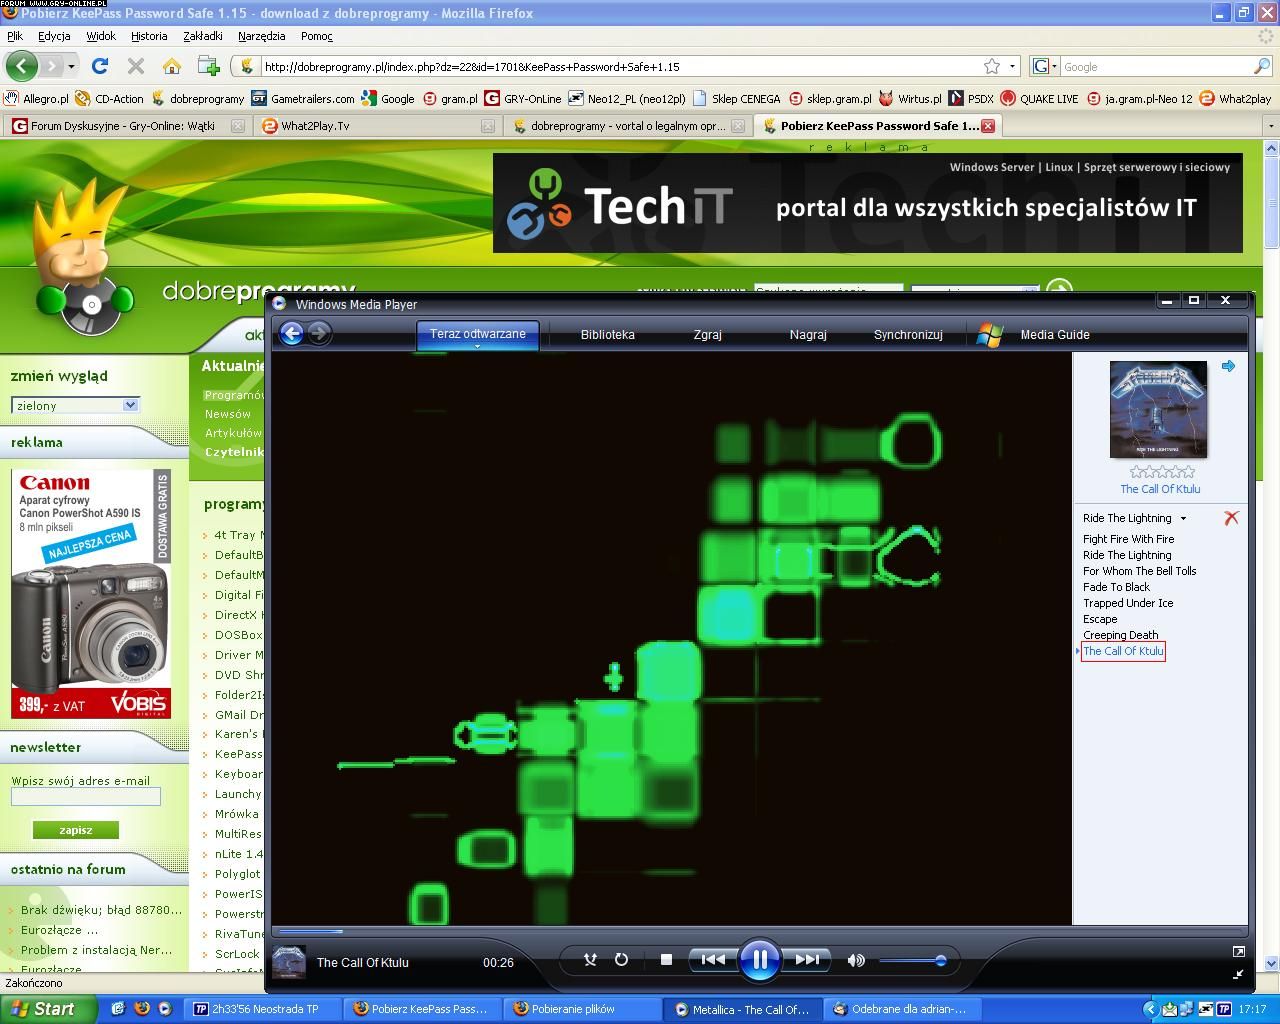
Task: Click the Firefox forward button
Action: tap(51, 66)
